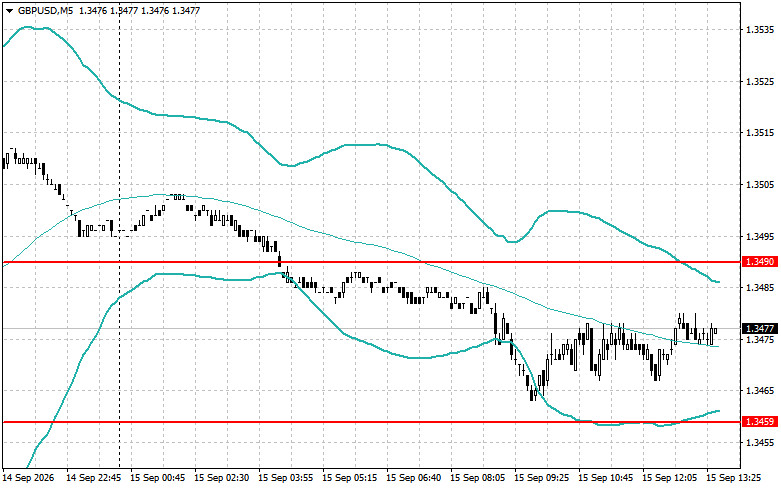Click the GBPUSD,M5 chart title text
The image size is (781, 489).
pos(46,10)
